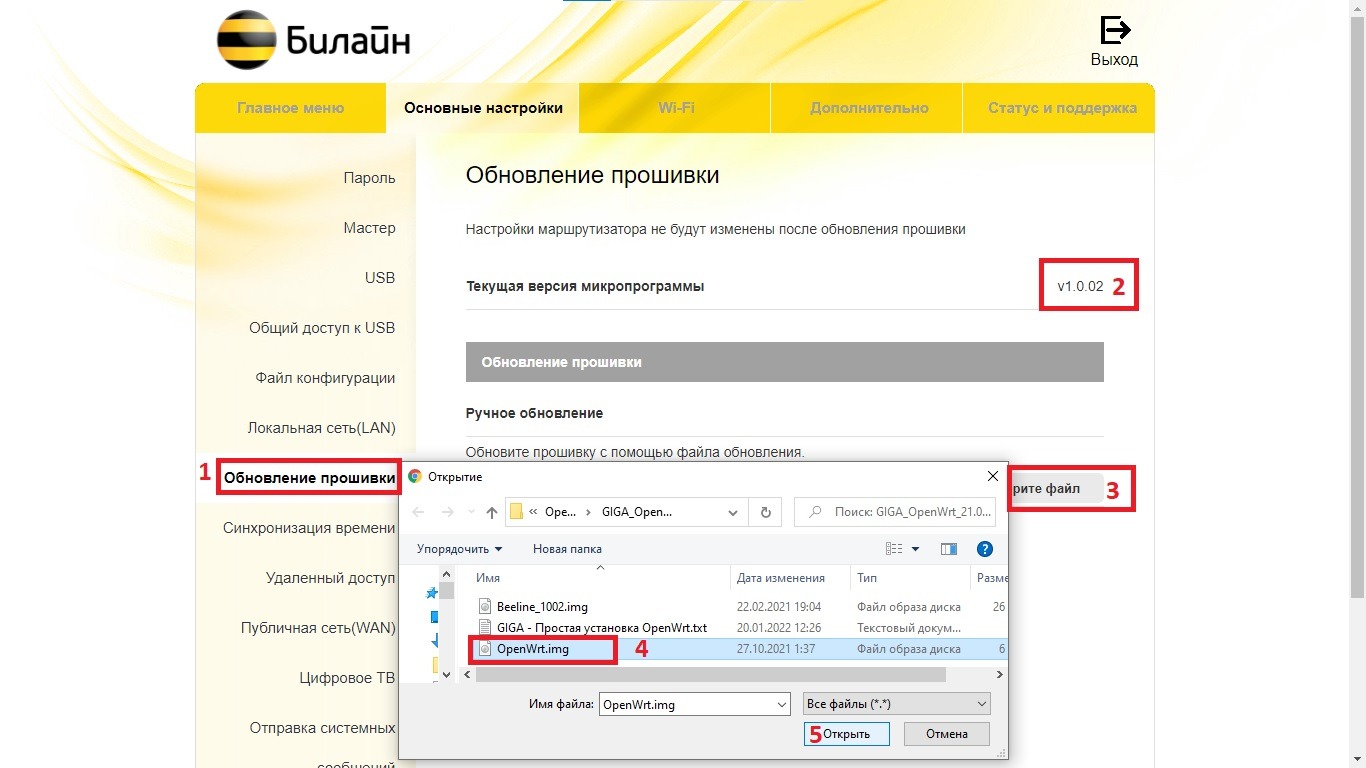The height and width of the screenshot is (768, 1366).
Task: Click the file list's right scroll arrow
Action: click(1001, 675)
